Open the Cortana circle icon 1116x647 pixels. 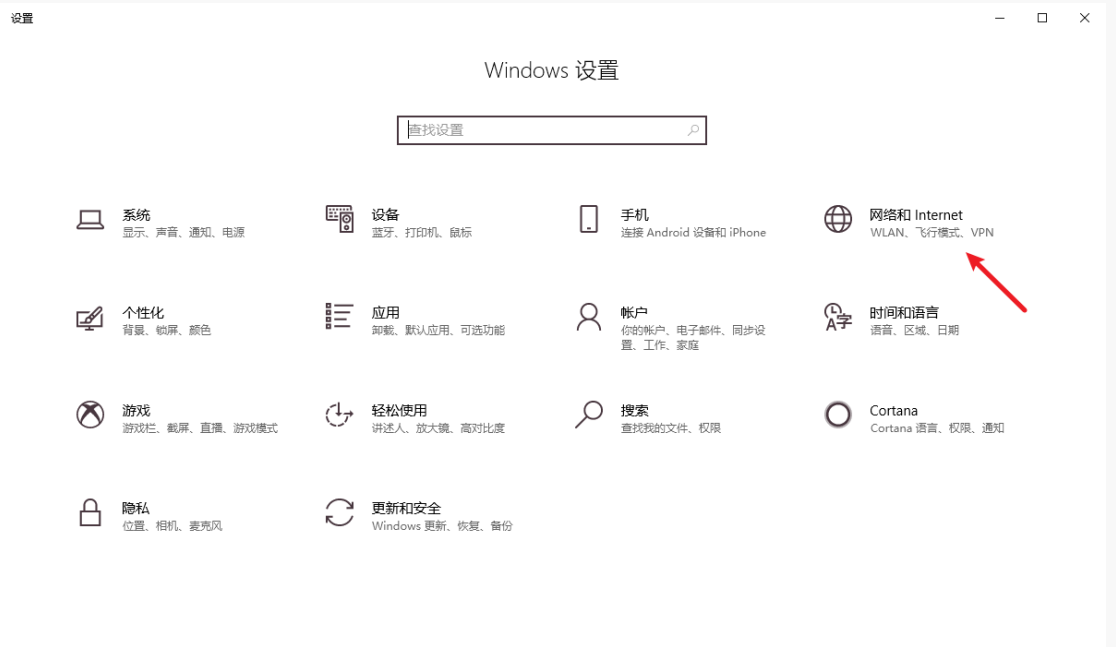[838, 414]
